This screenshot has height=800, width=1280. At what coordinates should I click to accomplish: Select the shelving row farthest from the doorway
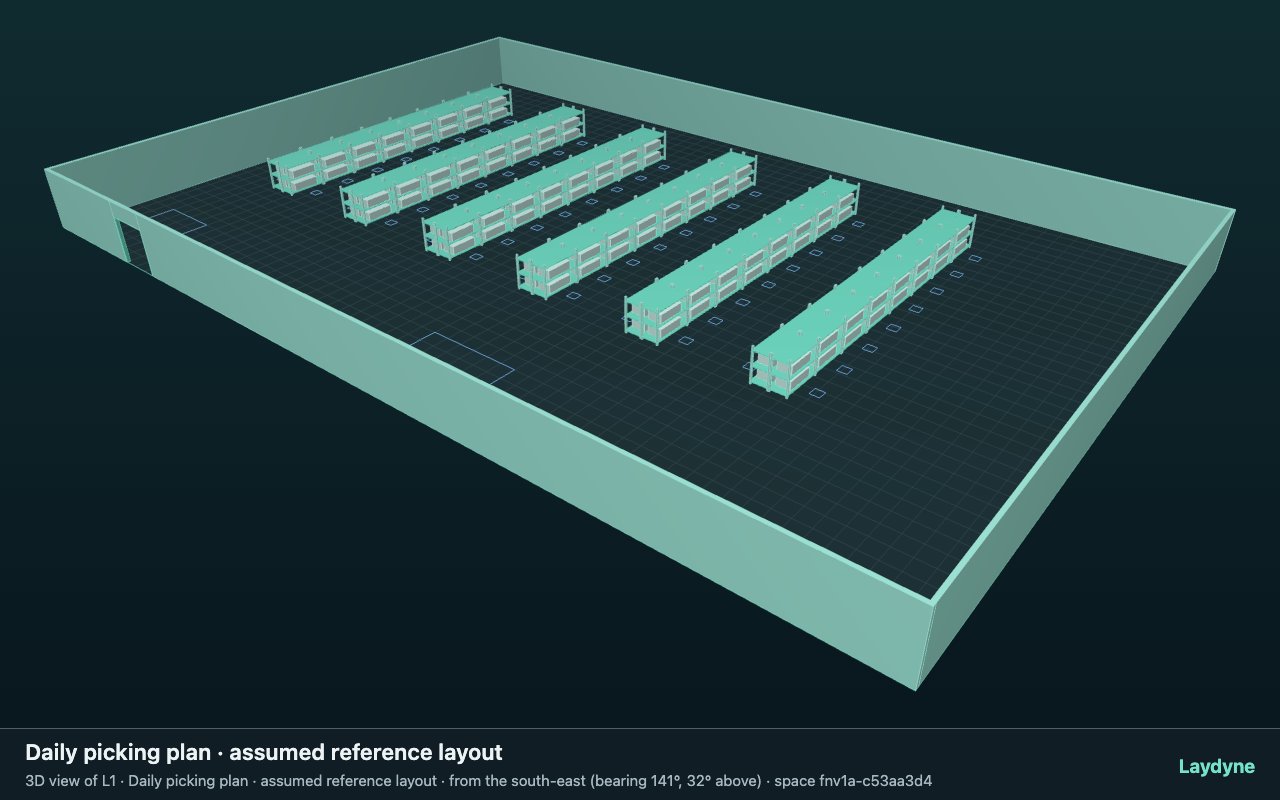pyautogui.click(x=863, y=303)
